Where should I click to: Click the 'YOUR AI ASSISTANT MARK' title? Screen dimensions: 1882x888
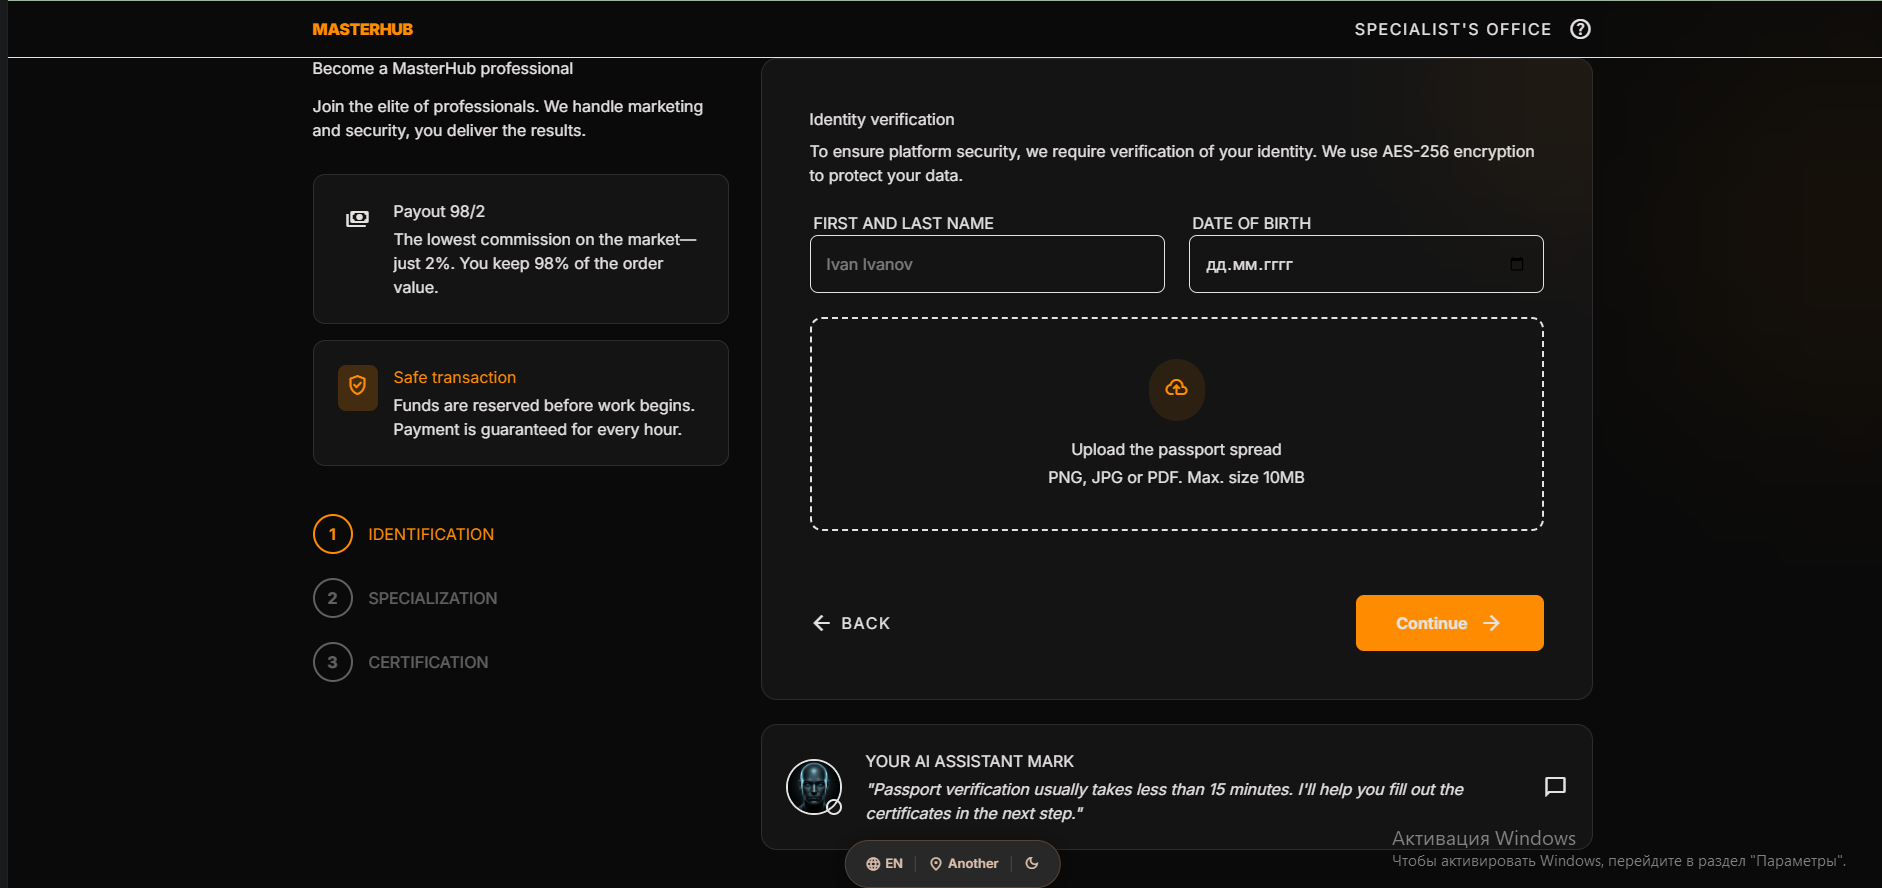tap(969, 762)
